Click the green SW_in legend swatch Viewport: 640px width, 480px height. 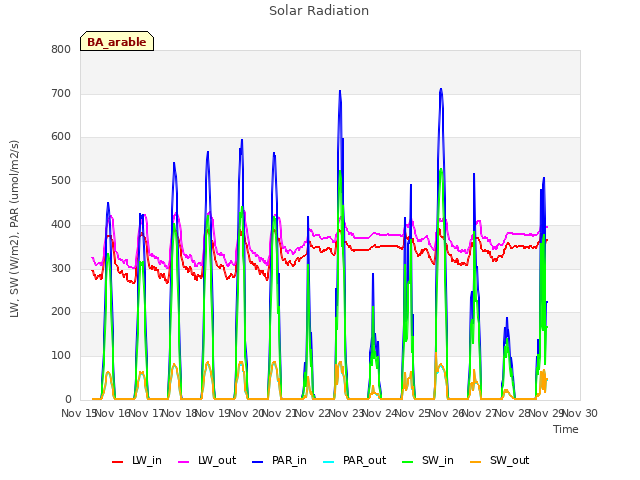(408, 462)
